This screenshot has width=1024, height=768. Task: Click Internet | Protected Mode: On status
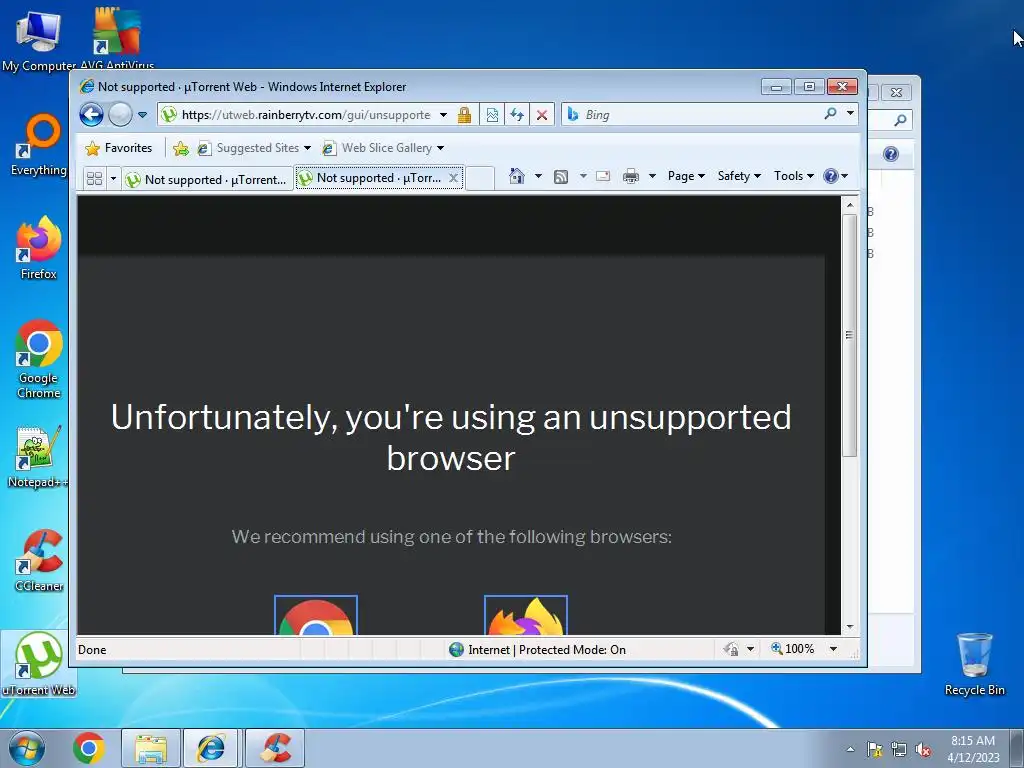coord(537,650)
